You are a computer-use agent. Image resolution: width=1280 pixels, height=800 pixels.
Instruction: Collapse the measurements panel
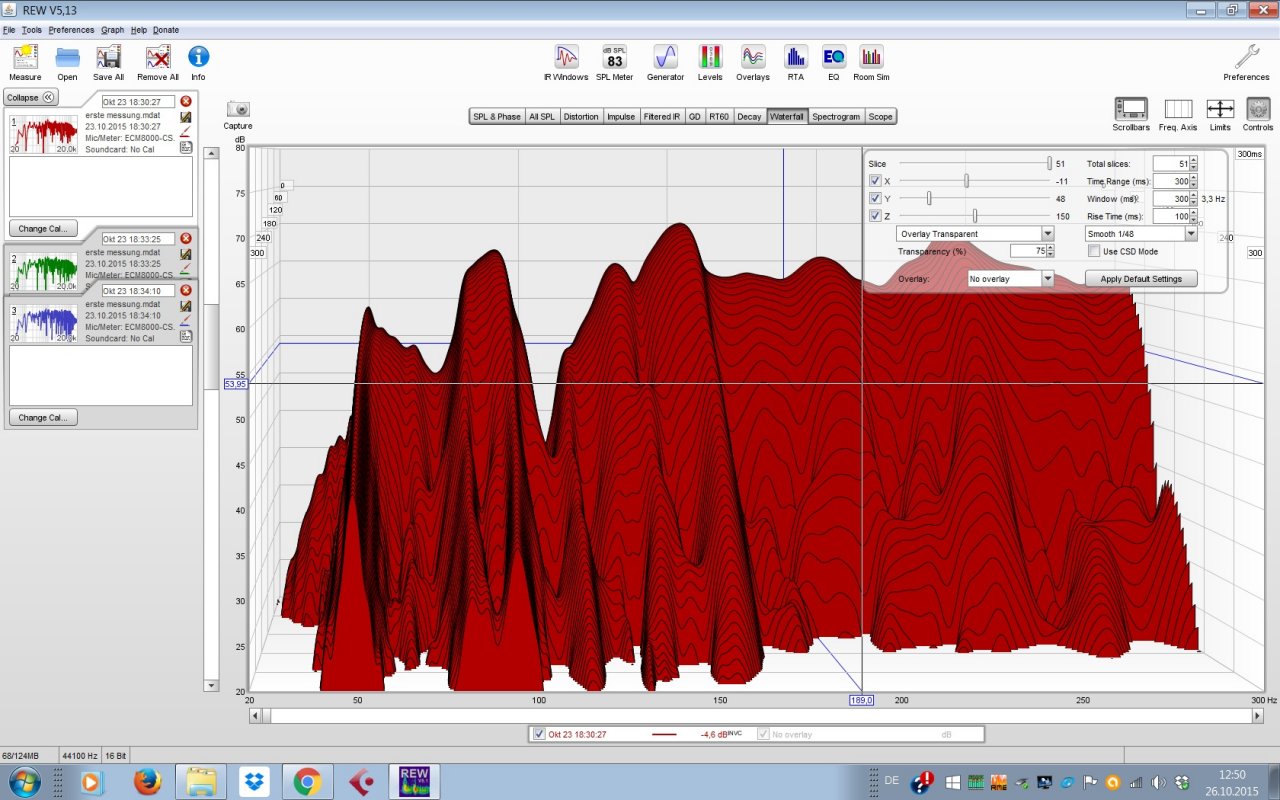point(31,97)
